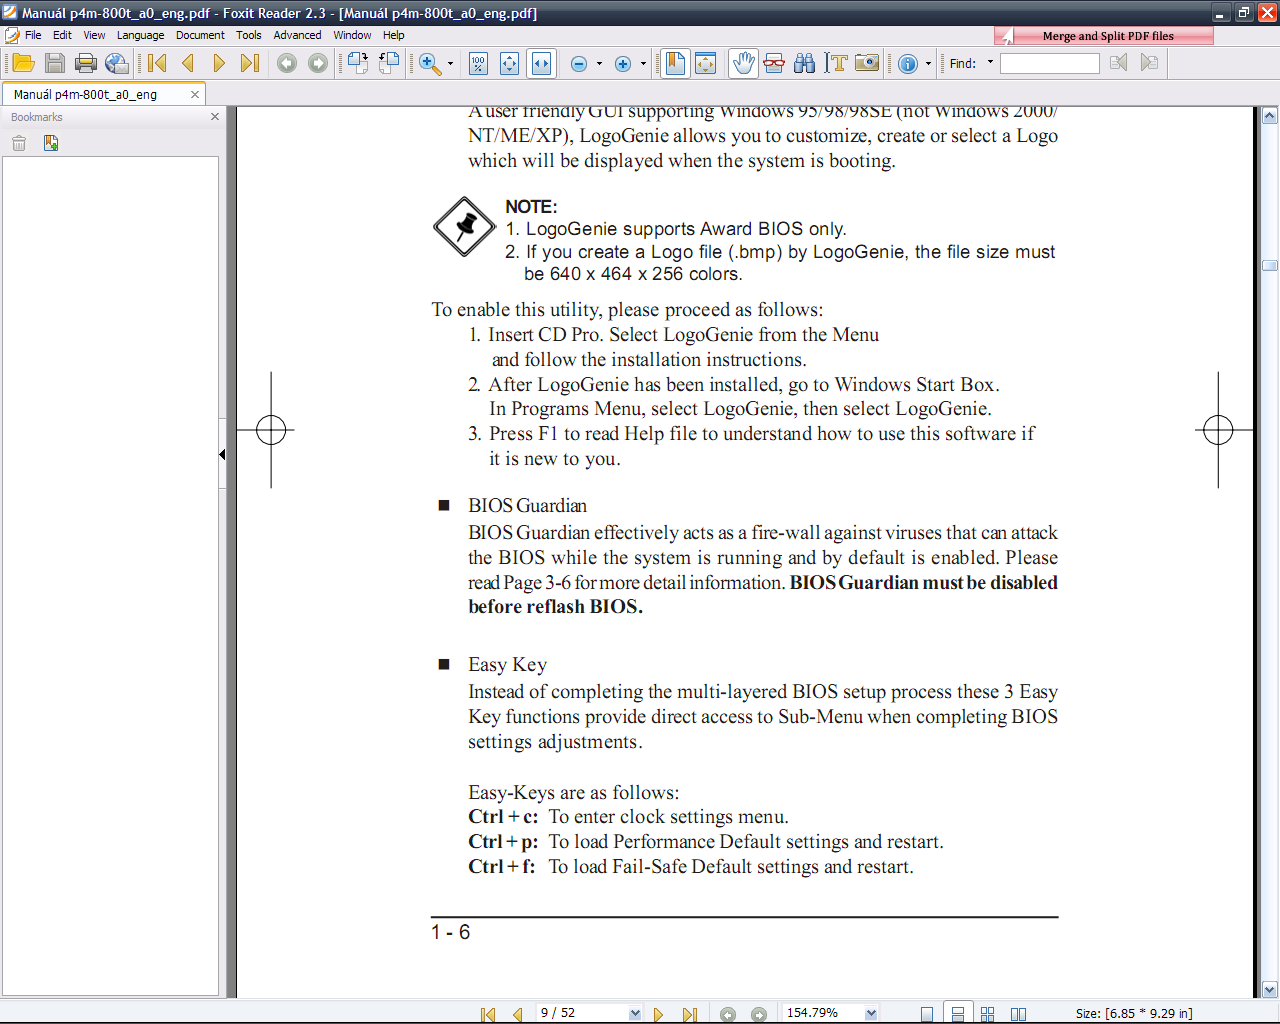Viewport: 1280px width, 1024px height.
Task: Fit page to window icon
Action: point(509,63)
